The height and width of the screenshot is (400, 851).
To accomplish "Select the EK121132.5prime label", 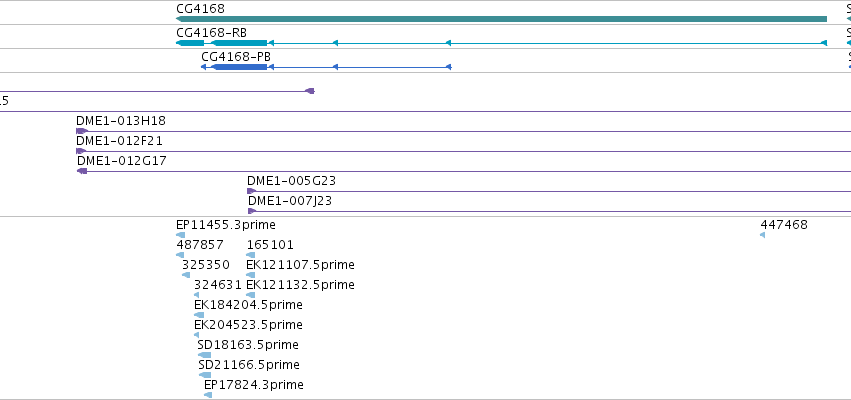I will 300,285.
